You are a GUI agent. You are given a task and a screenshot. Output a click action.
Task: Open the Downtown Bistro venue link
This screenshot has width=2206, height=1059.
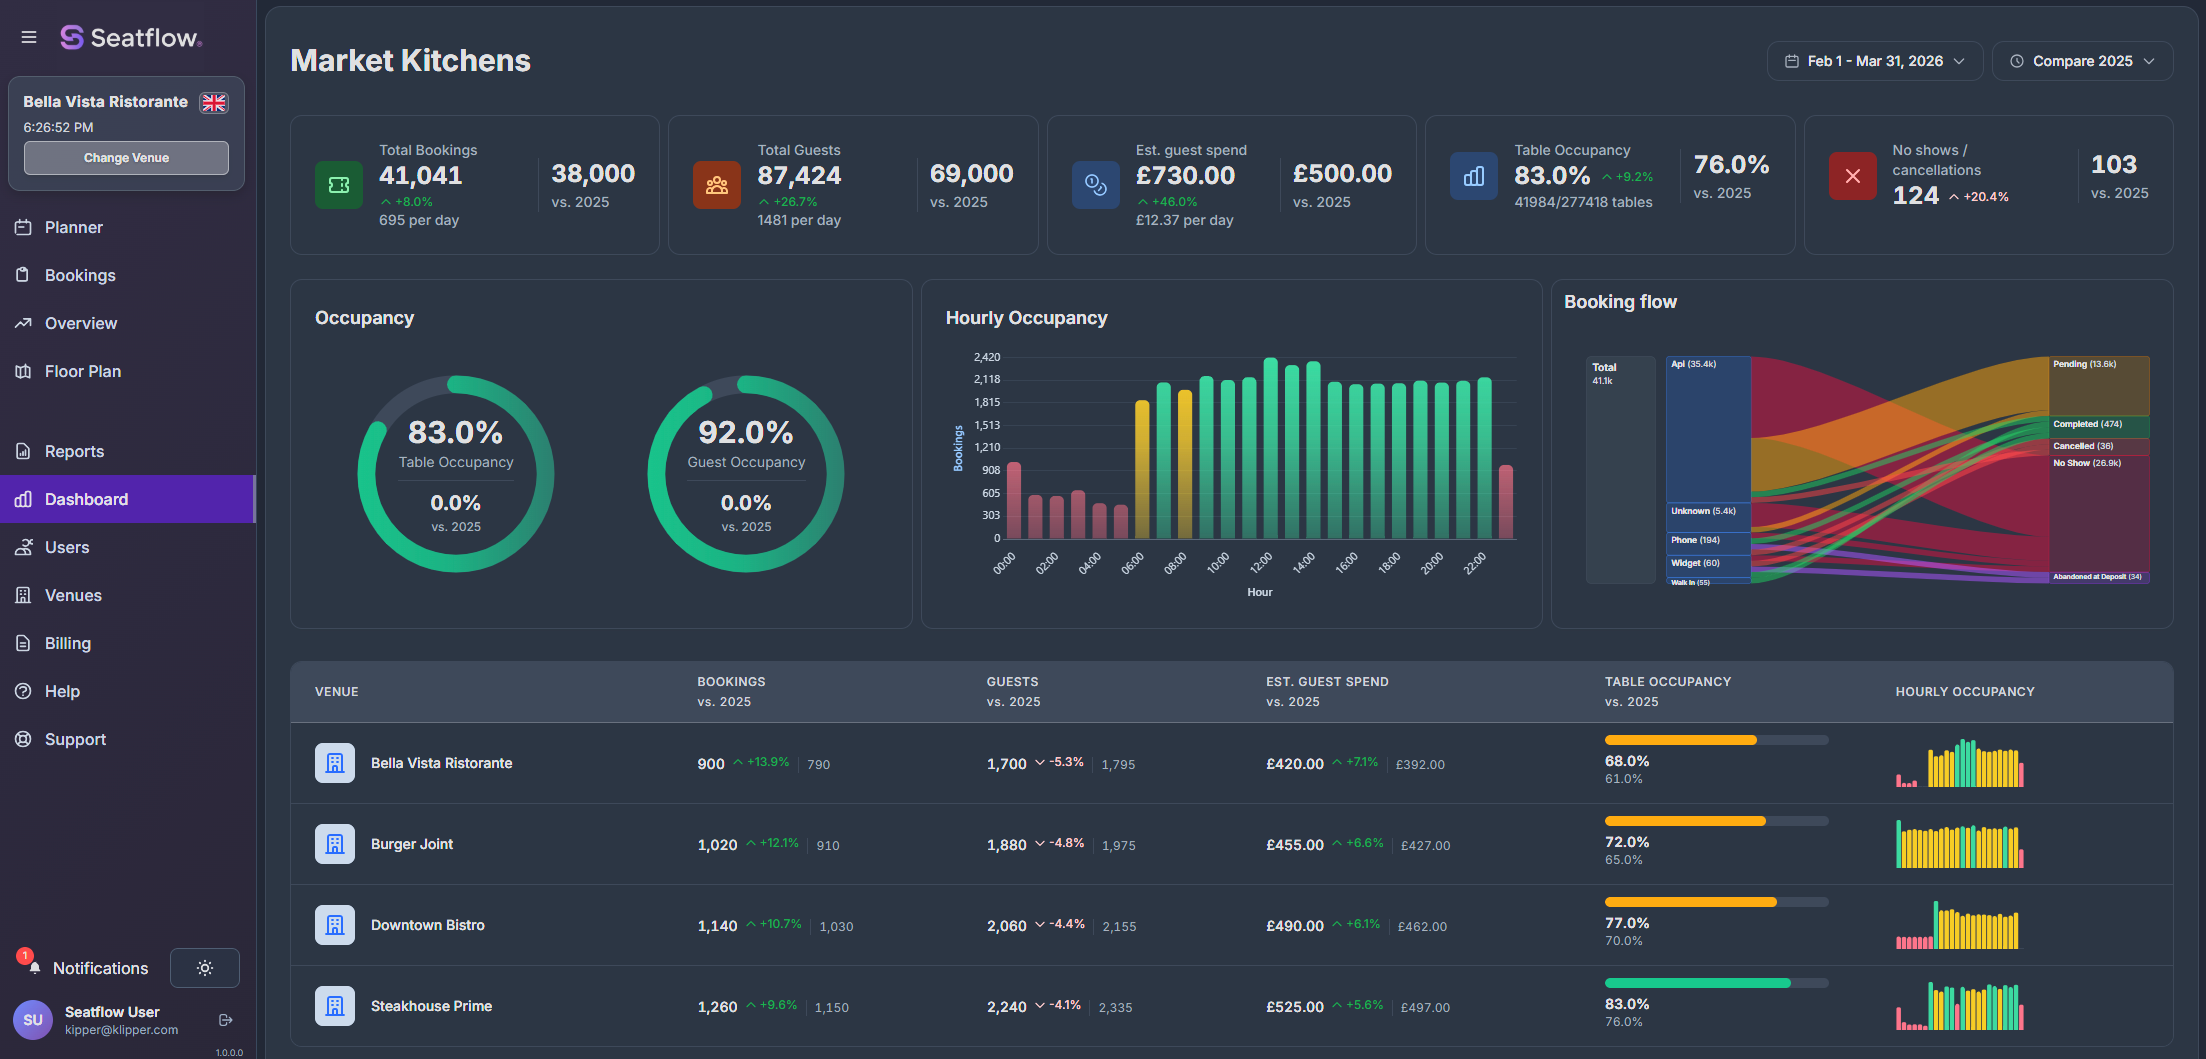click(x=428, y=925)
